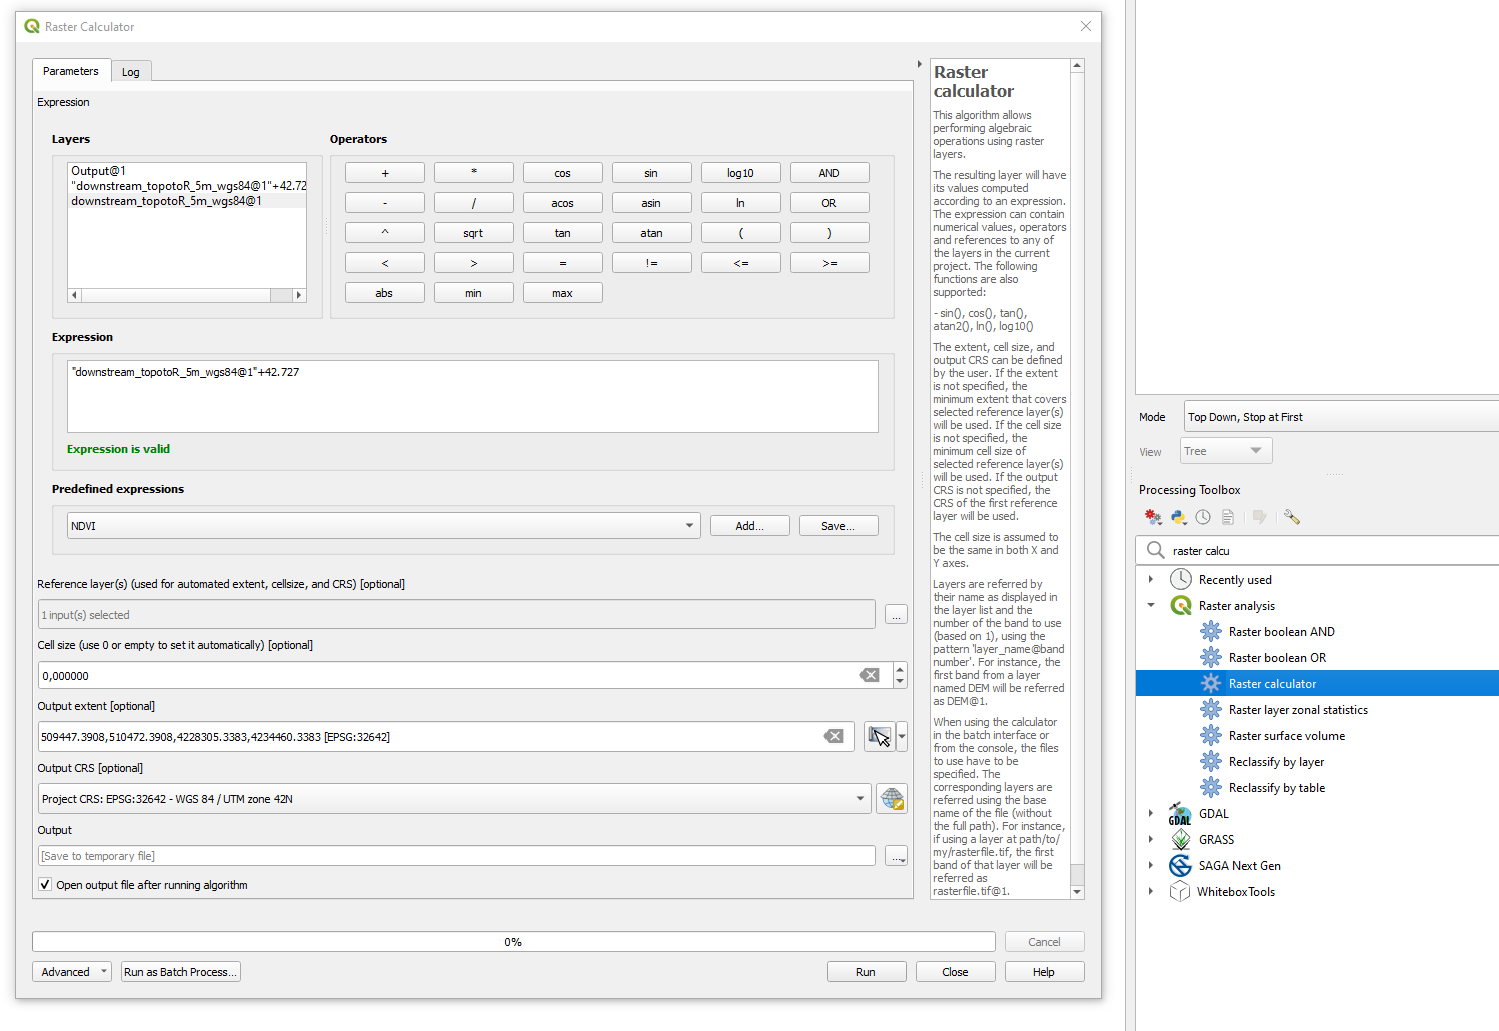1499x1031 pixels.
Task: Increase Cell size with the up stepper arrow
Action: coord(900,669)
